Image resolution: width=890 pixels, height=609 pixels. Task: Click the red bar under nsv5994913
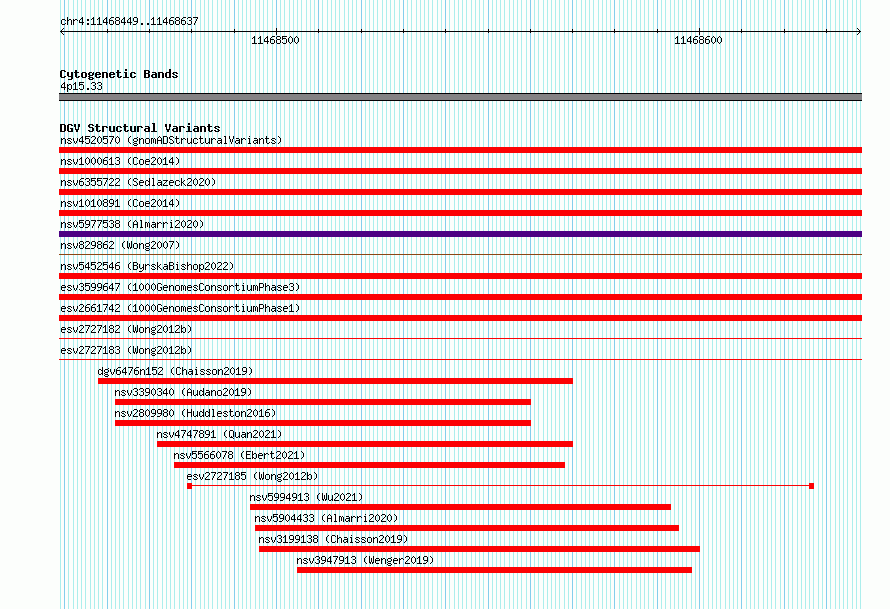(x=460, y=507)
